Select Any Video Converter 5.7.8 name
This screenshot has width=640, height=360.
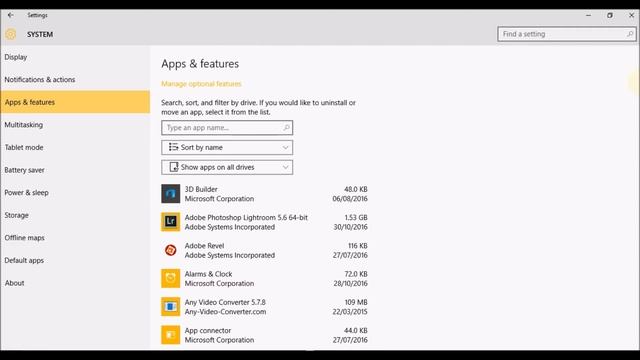click(225, 302)
